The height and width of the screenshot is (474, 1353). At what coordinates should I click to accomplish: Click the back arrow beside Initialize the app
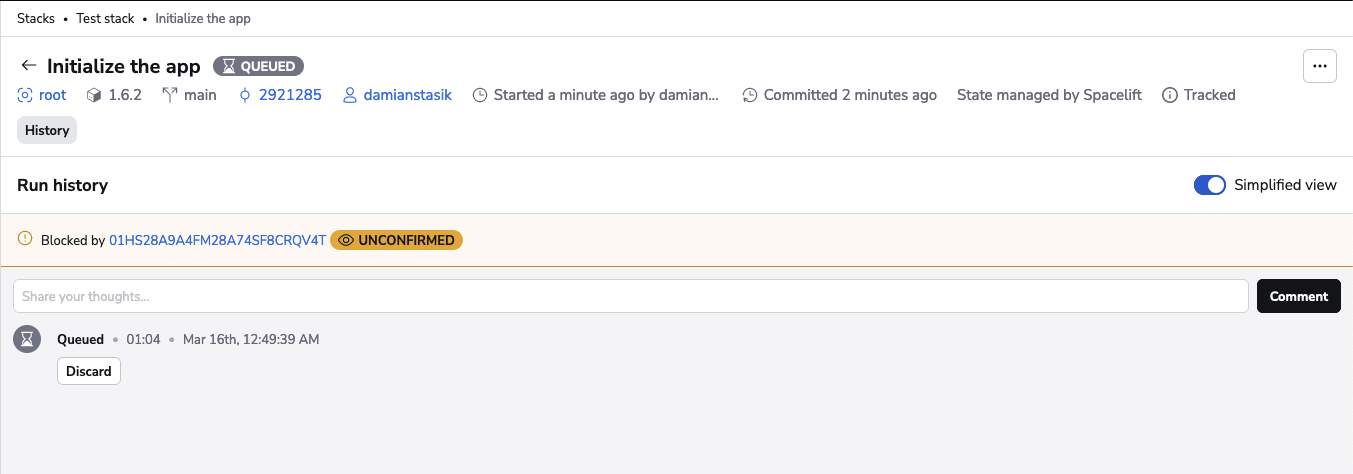28,66
